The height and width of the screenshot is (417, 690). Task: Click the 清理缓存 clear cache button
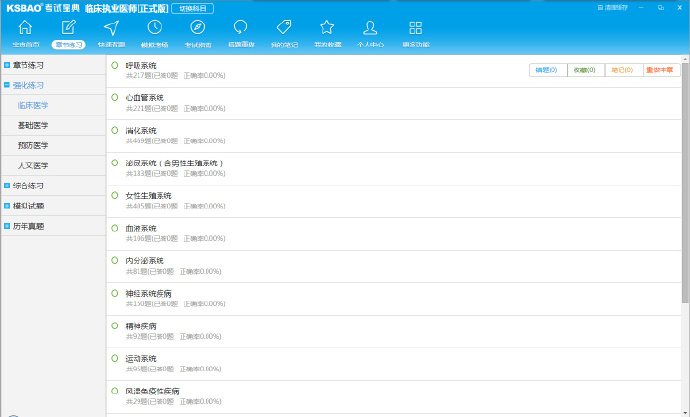click(612, 7)
